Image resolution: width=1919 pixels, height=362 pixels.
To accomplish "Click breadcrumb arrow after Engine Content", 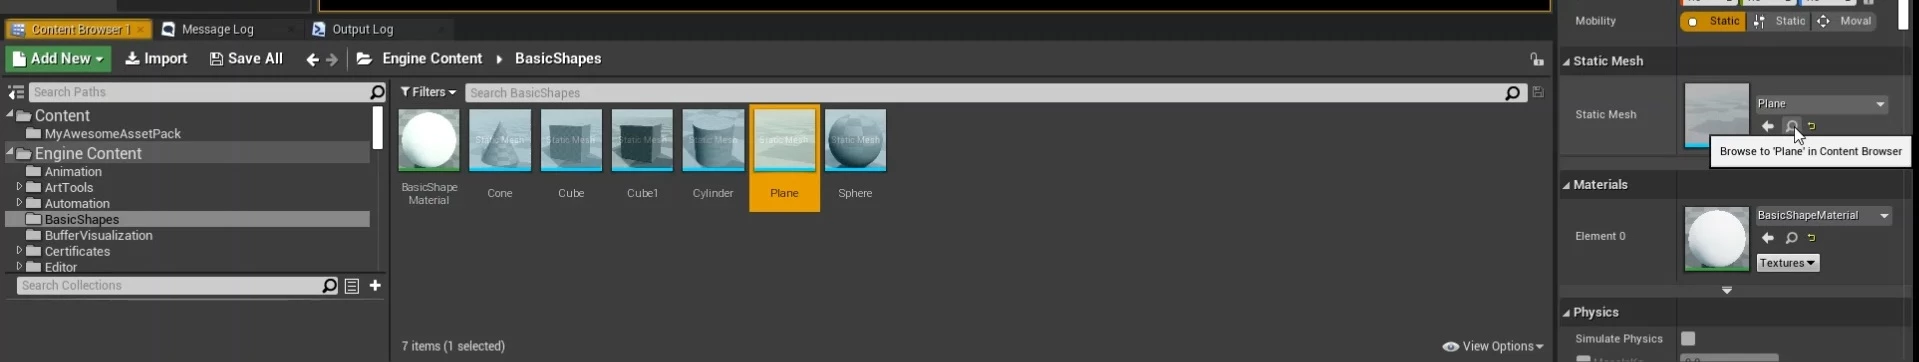I will coord(499,59).
